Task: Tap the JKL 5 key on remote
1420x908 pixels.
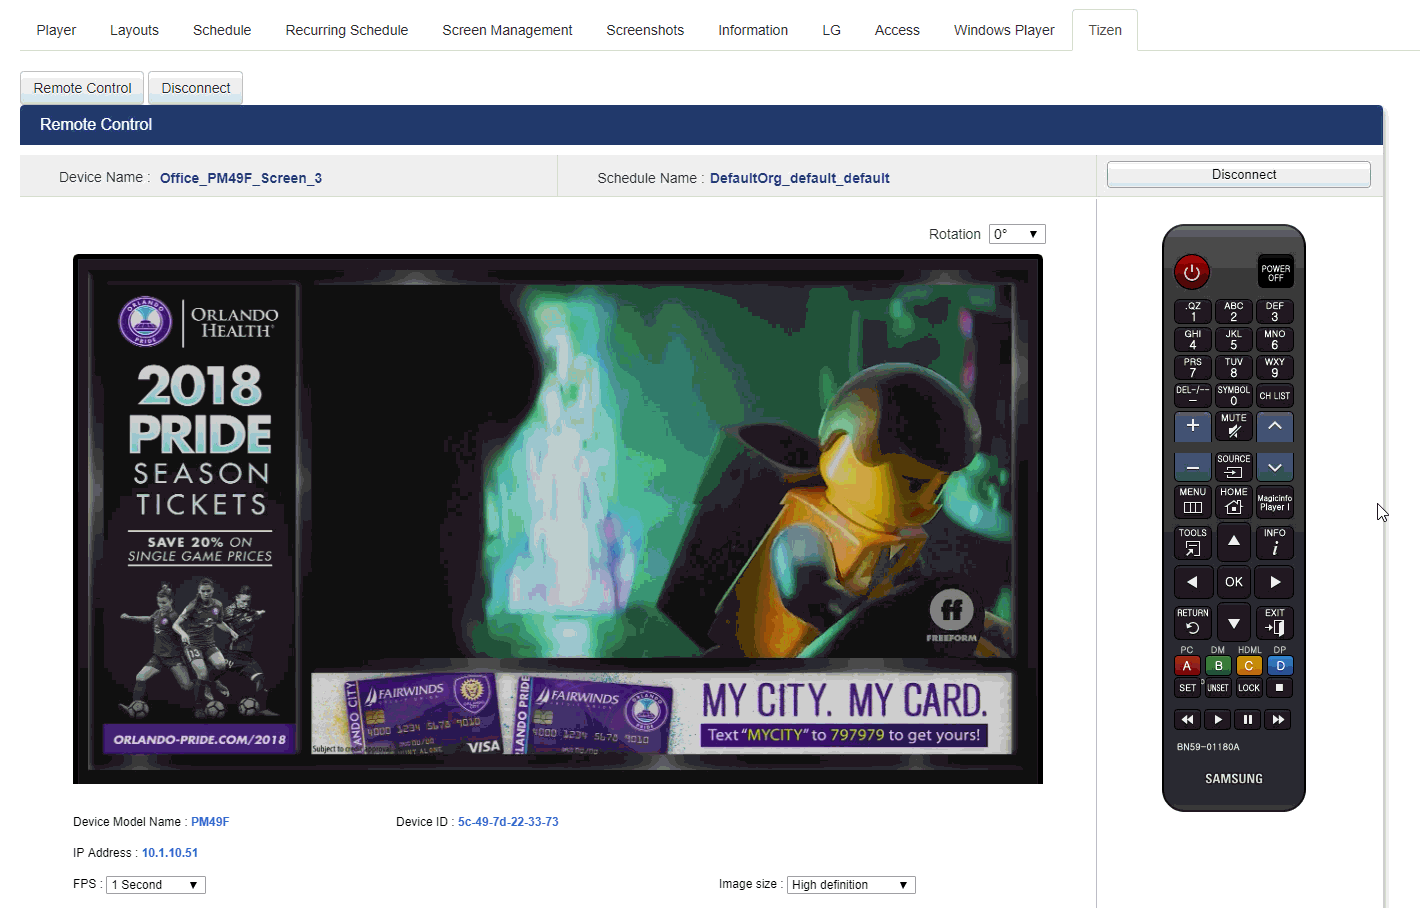Action: (1234, 340)
